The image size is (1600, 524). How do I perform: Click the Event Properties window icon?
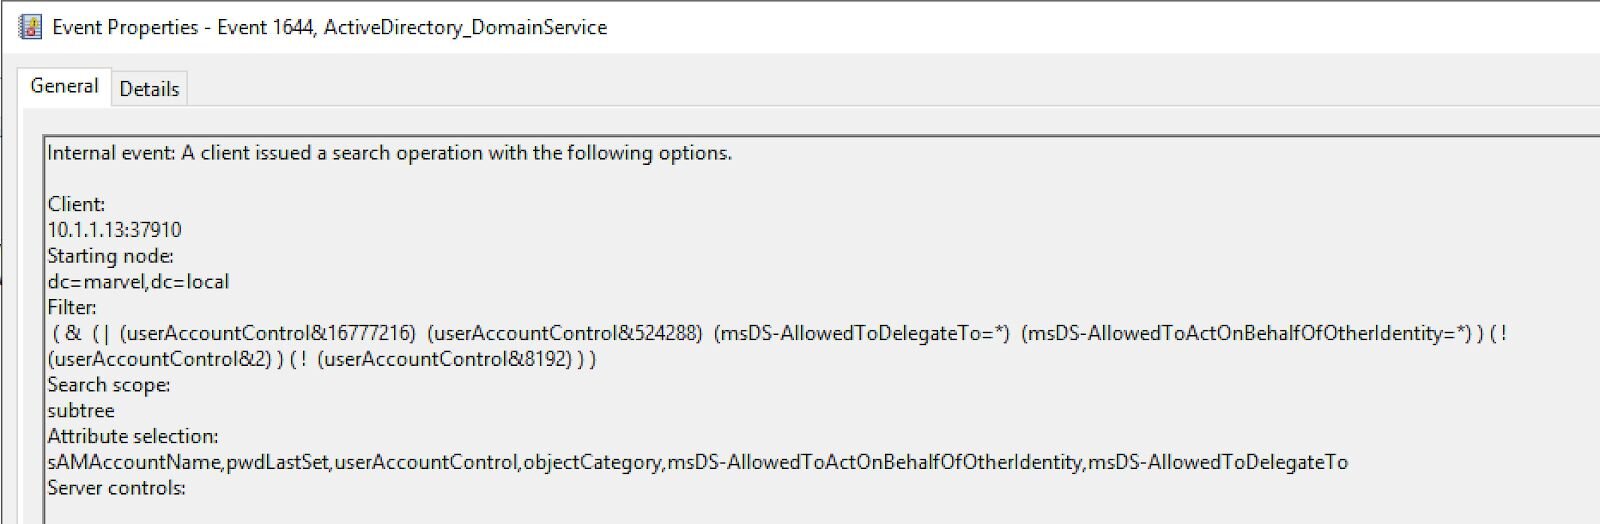pyautogui.click(x=30, y=27)
